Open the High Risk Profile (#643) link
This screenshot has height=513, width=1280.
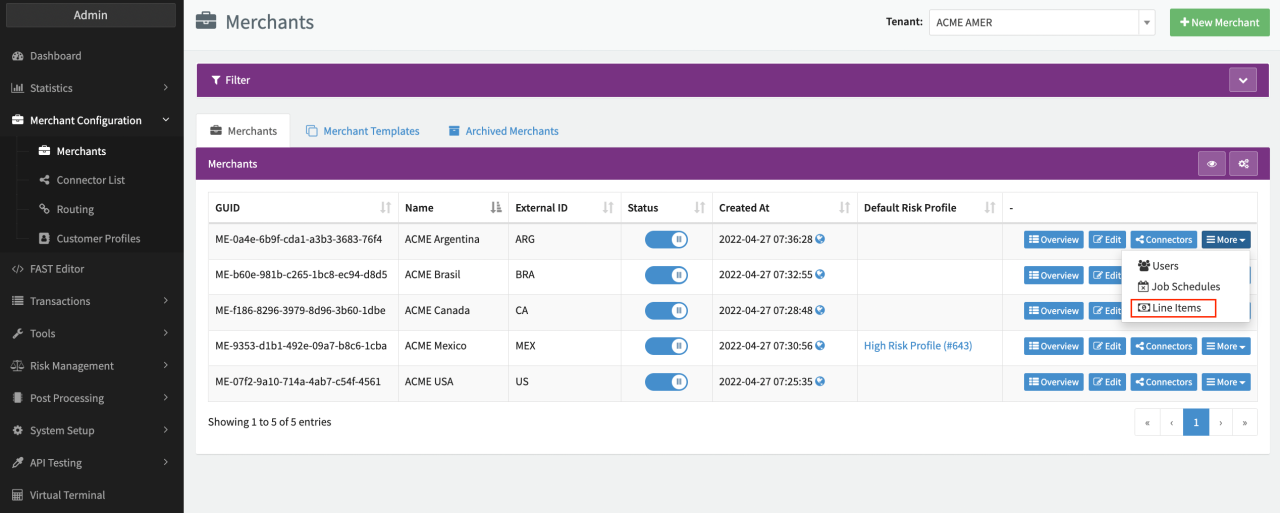tap(918, 346)
